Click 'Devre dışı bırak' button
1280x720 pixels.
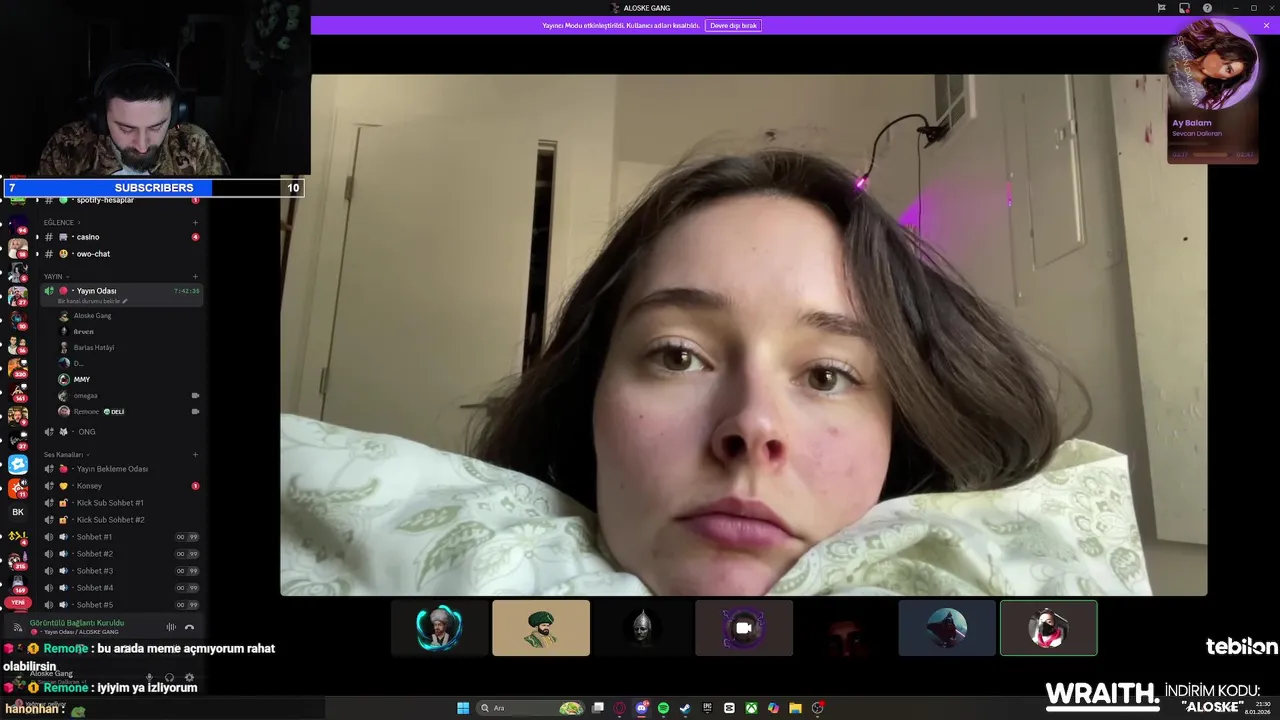tap(733, 25)
